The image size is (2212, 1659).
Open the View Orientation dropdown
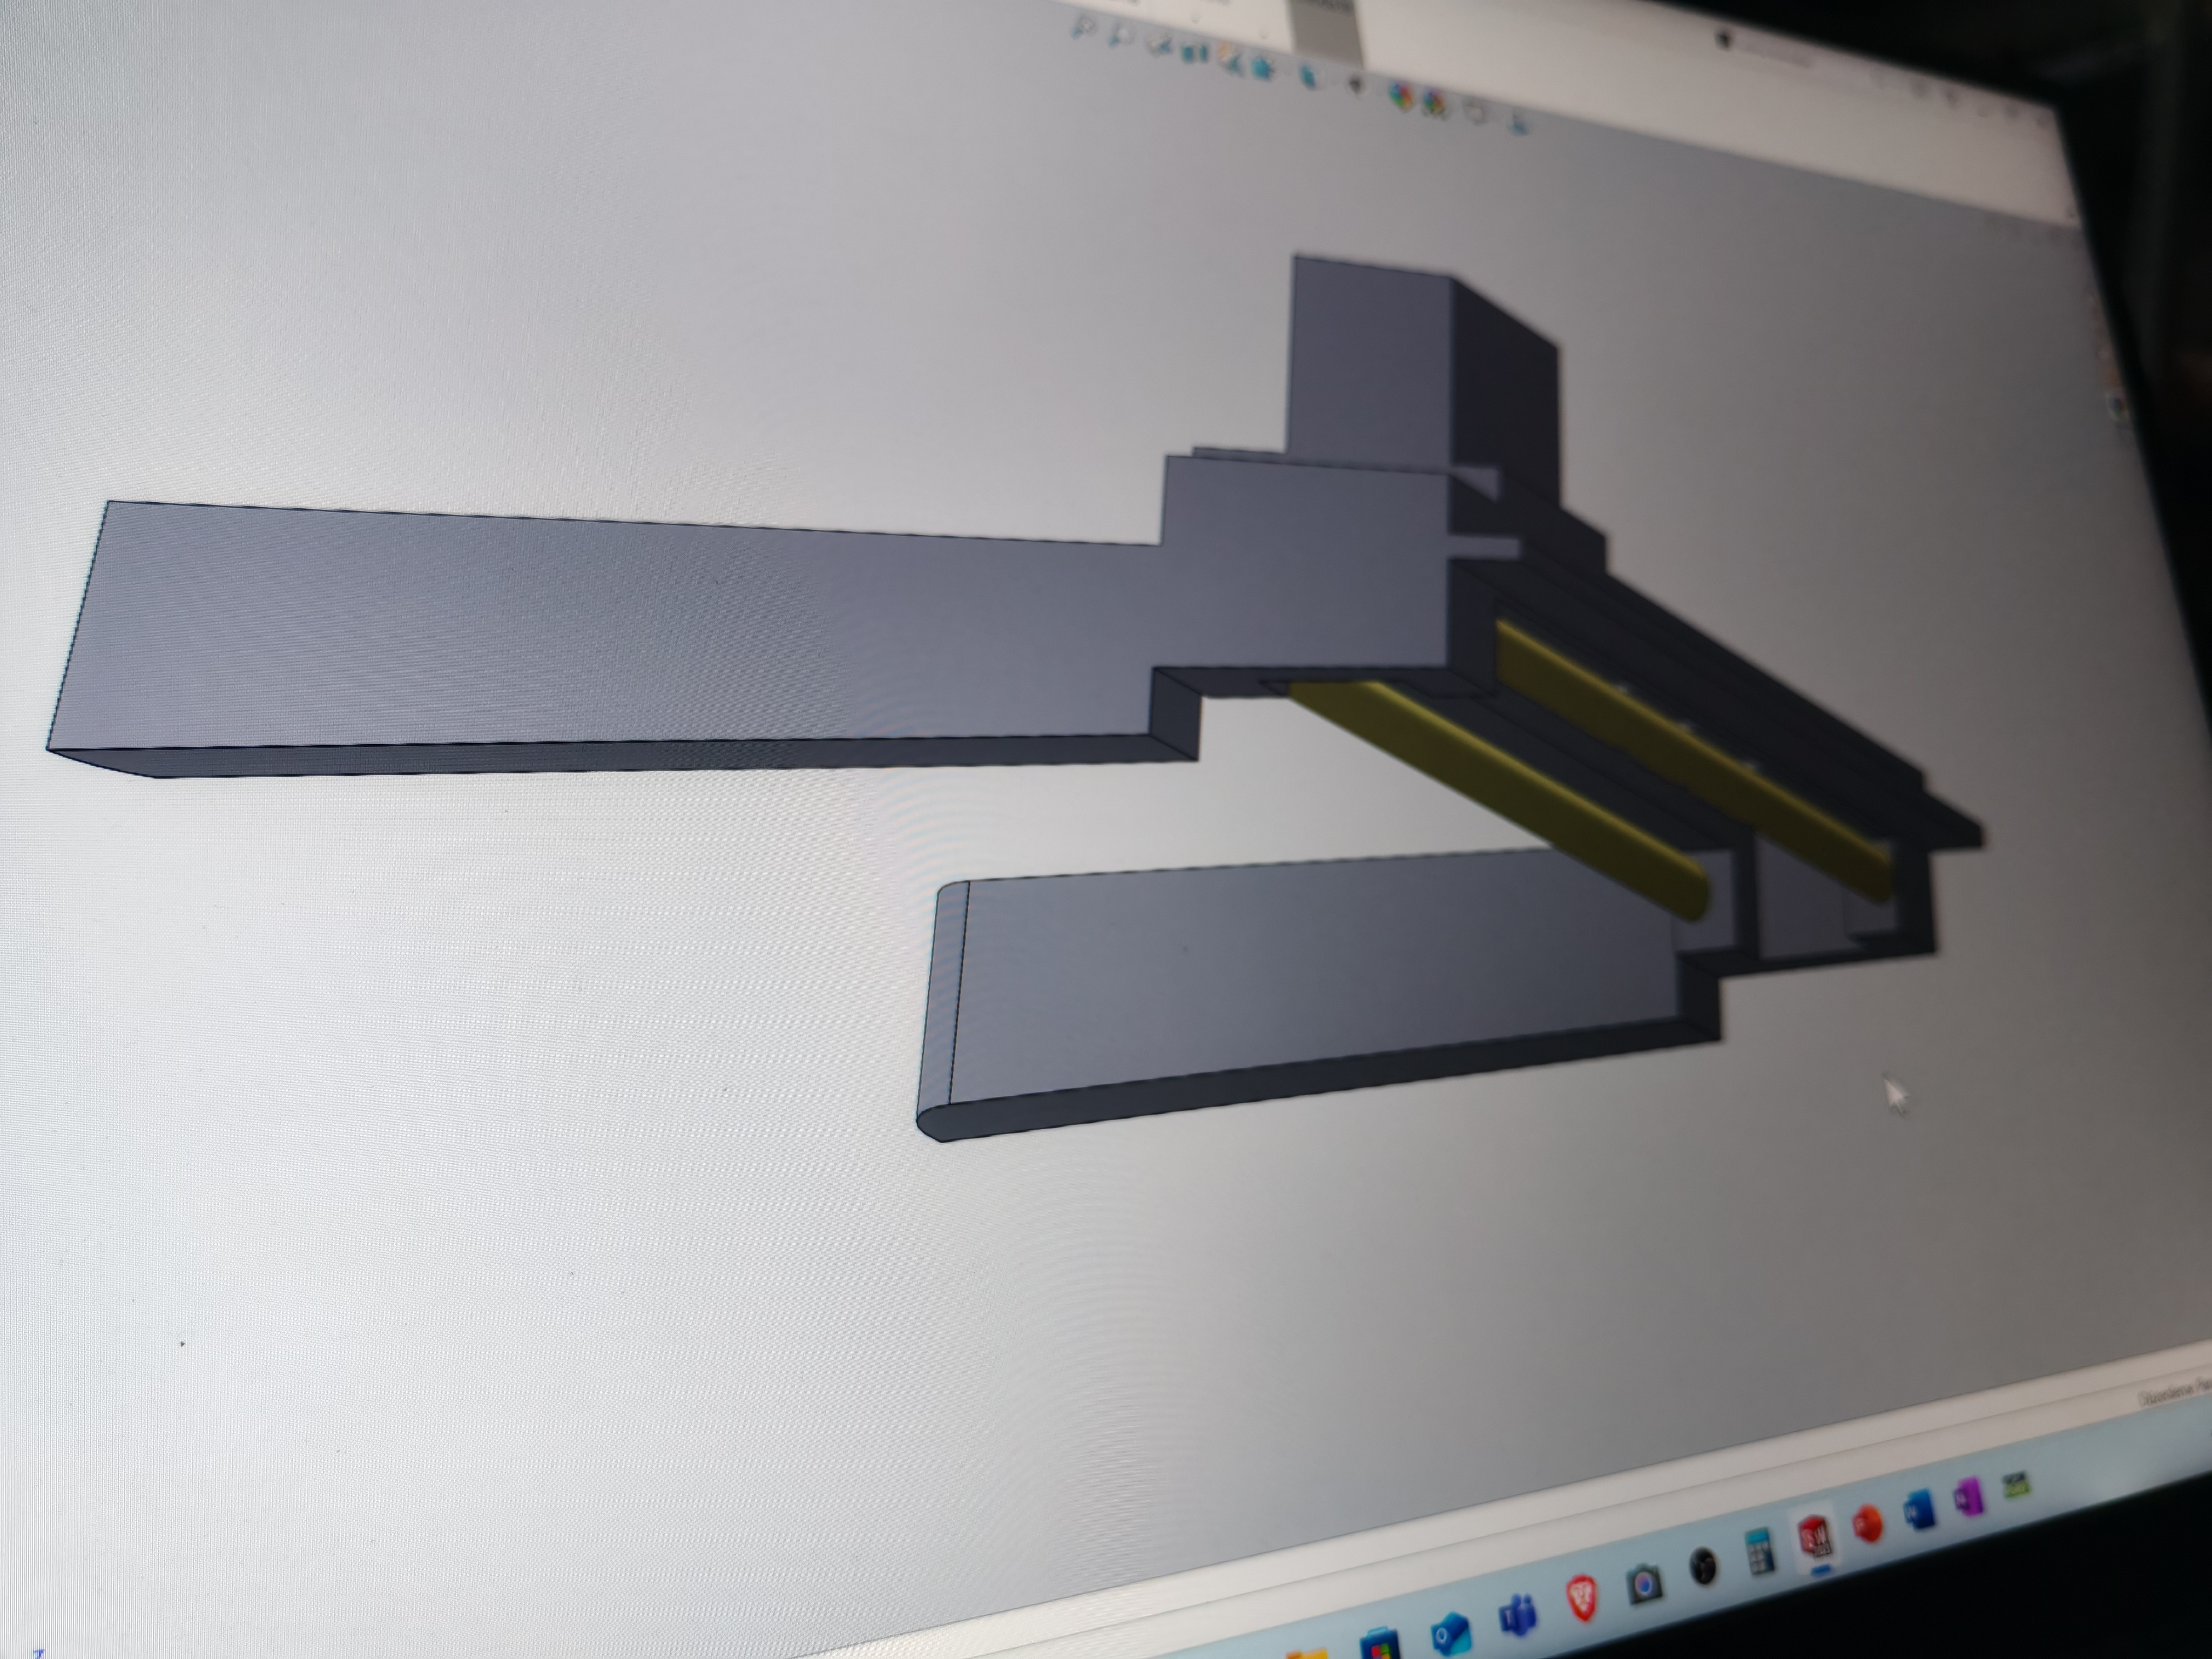tap(1261, 68)
